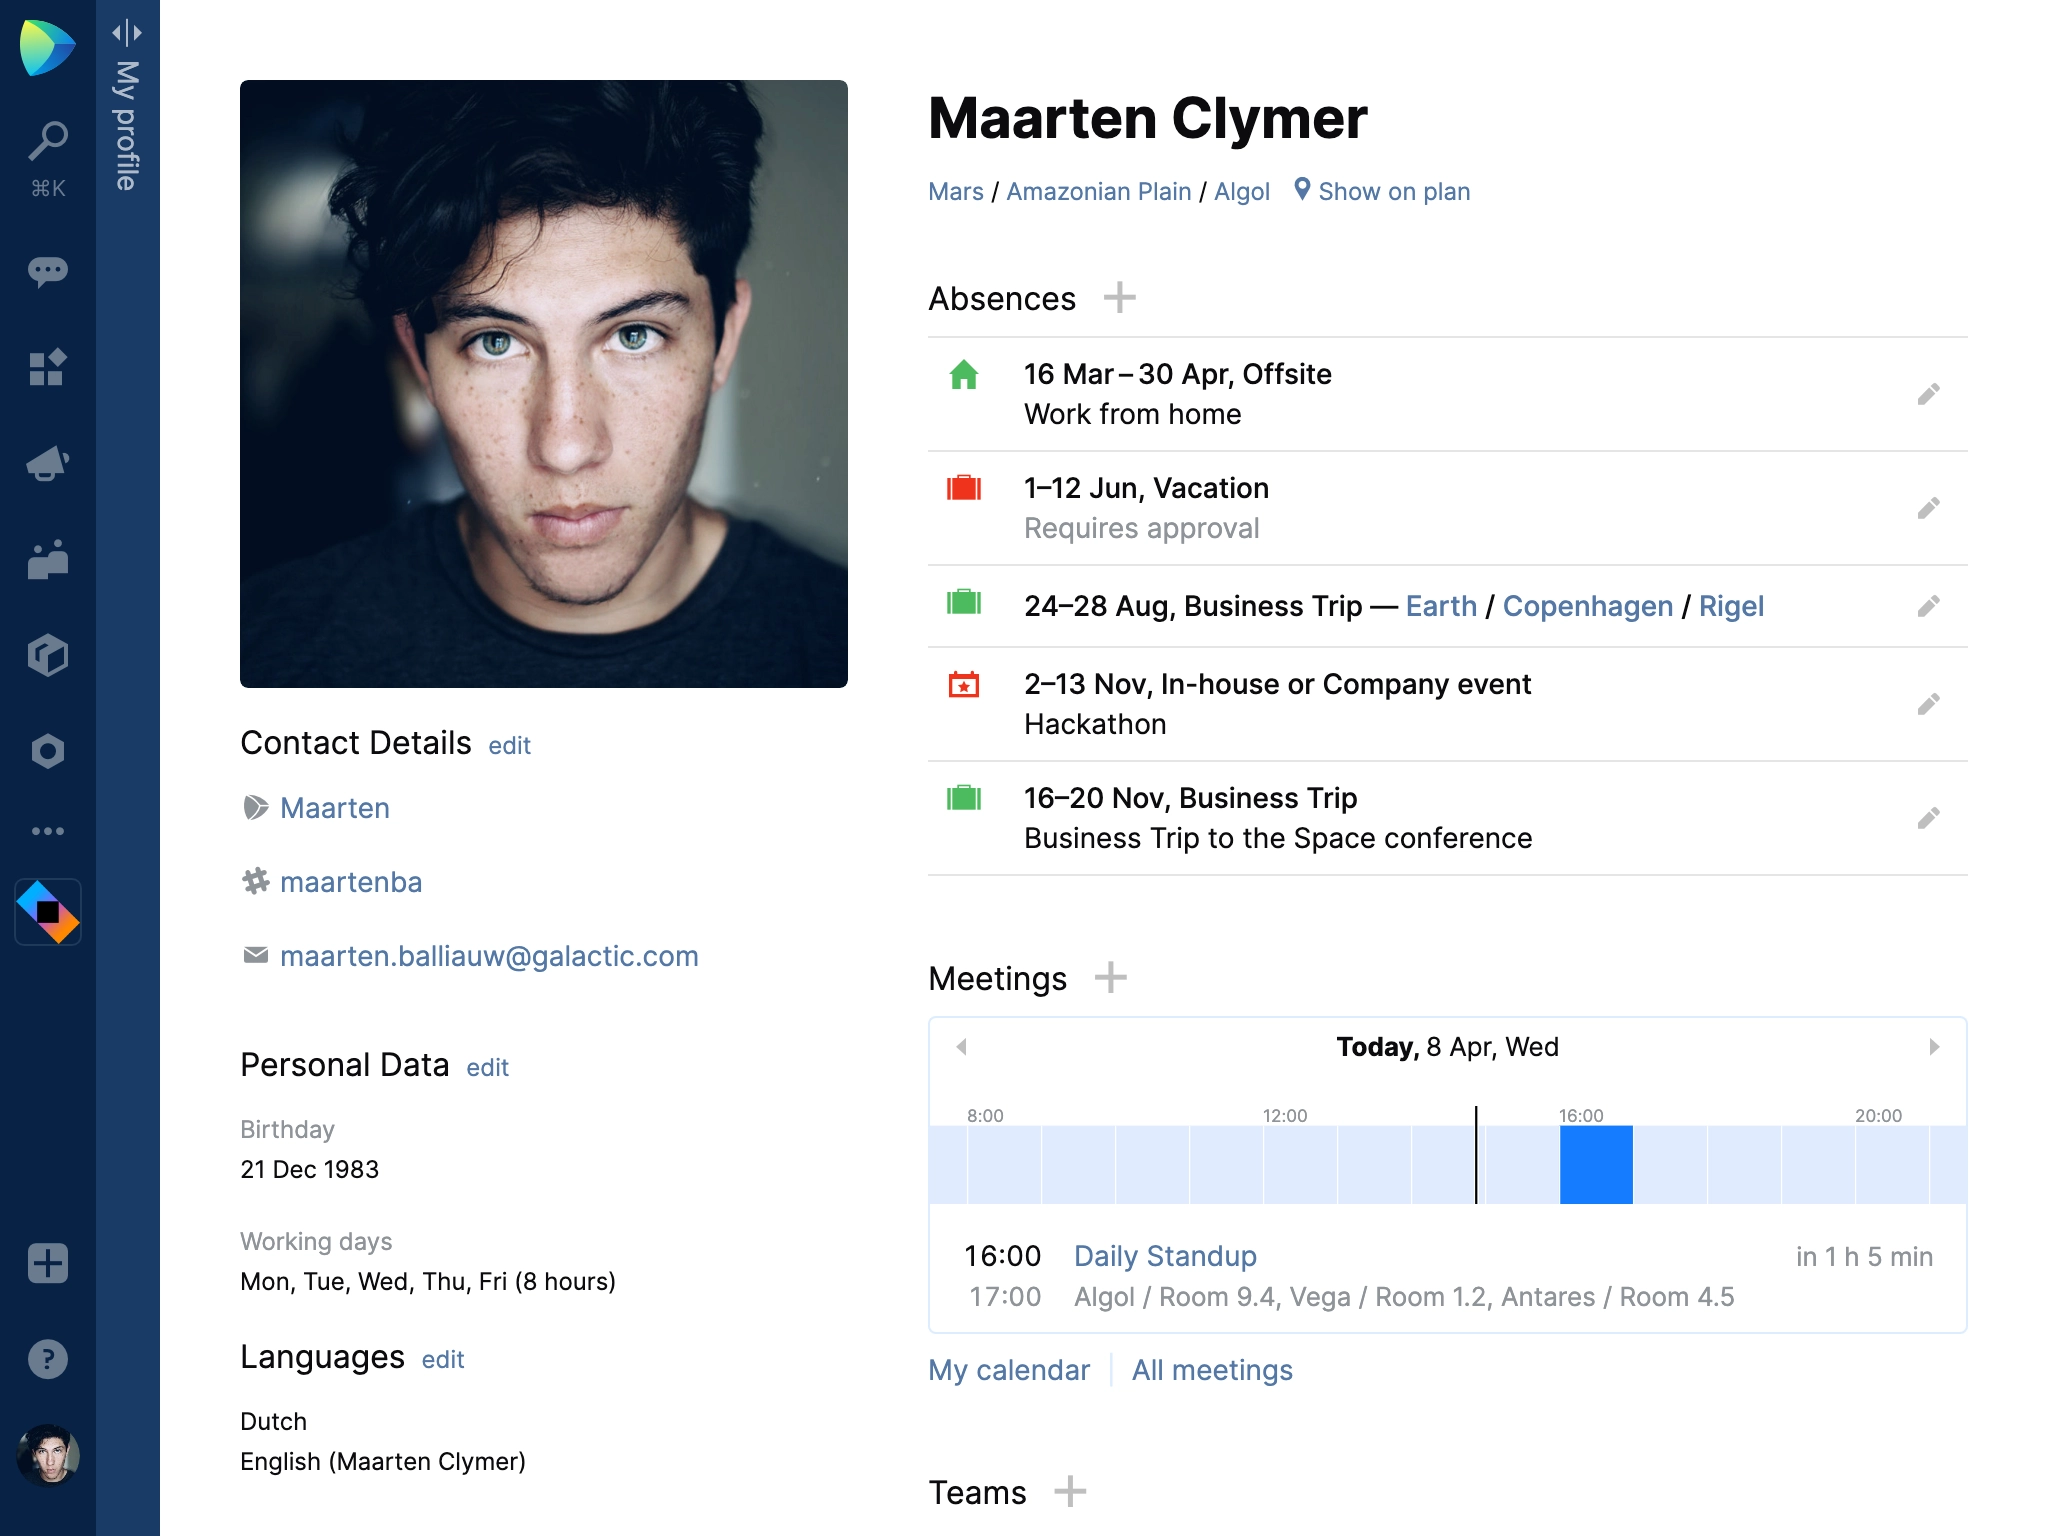
Task: Add a new absence with plus icon
Action: click(1119, 297)
